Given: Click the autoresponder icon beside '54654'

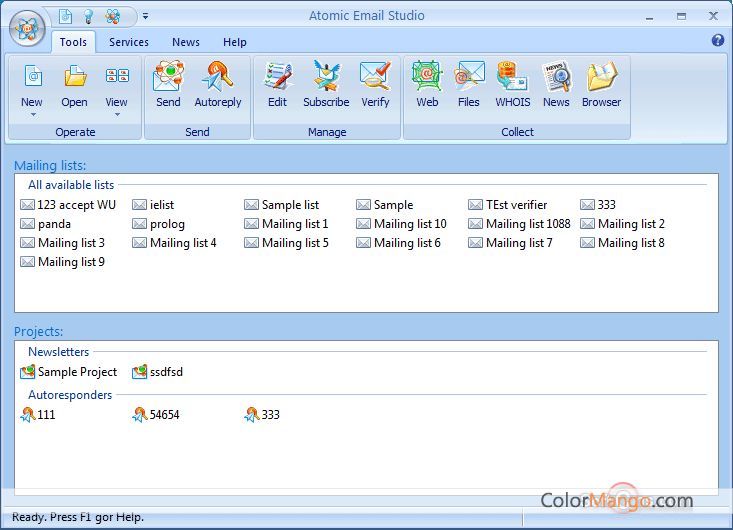Looking at the screenshot, I should (x=140, y=414).
